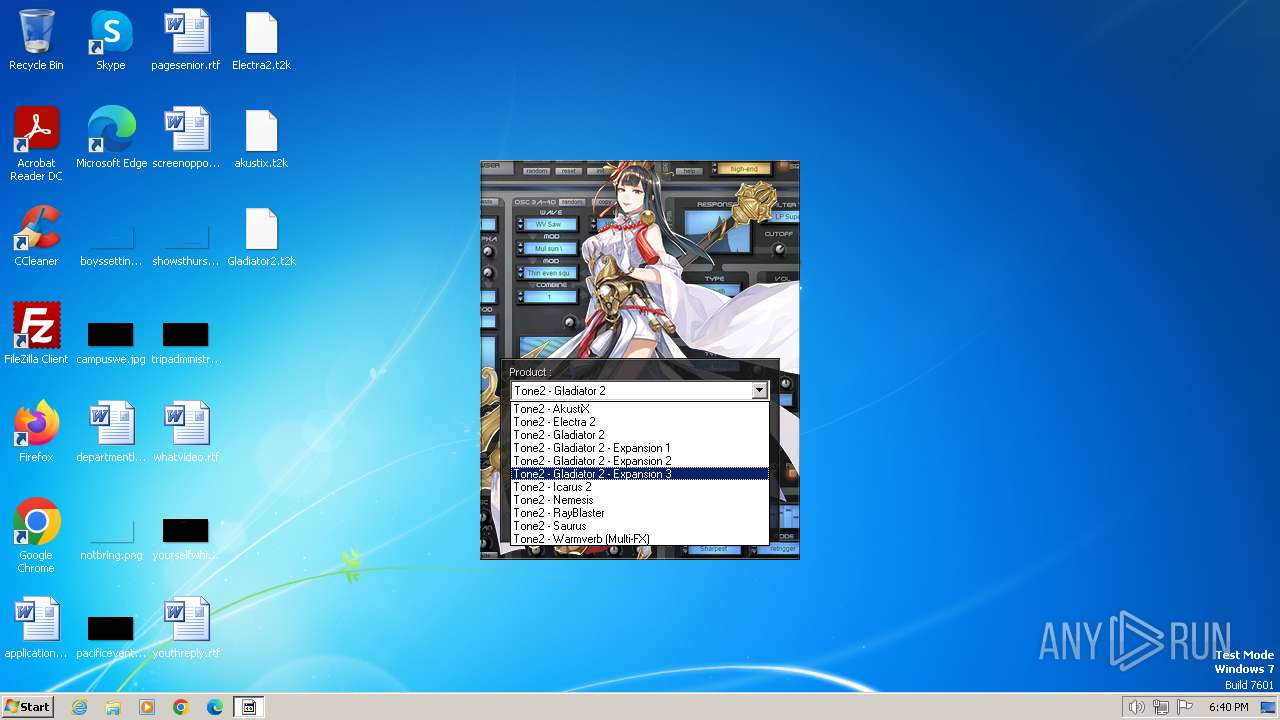This screenshot has width=1280, height=720.
Task: Open File Explorer from taskbar
Action: point(113,707)
